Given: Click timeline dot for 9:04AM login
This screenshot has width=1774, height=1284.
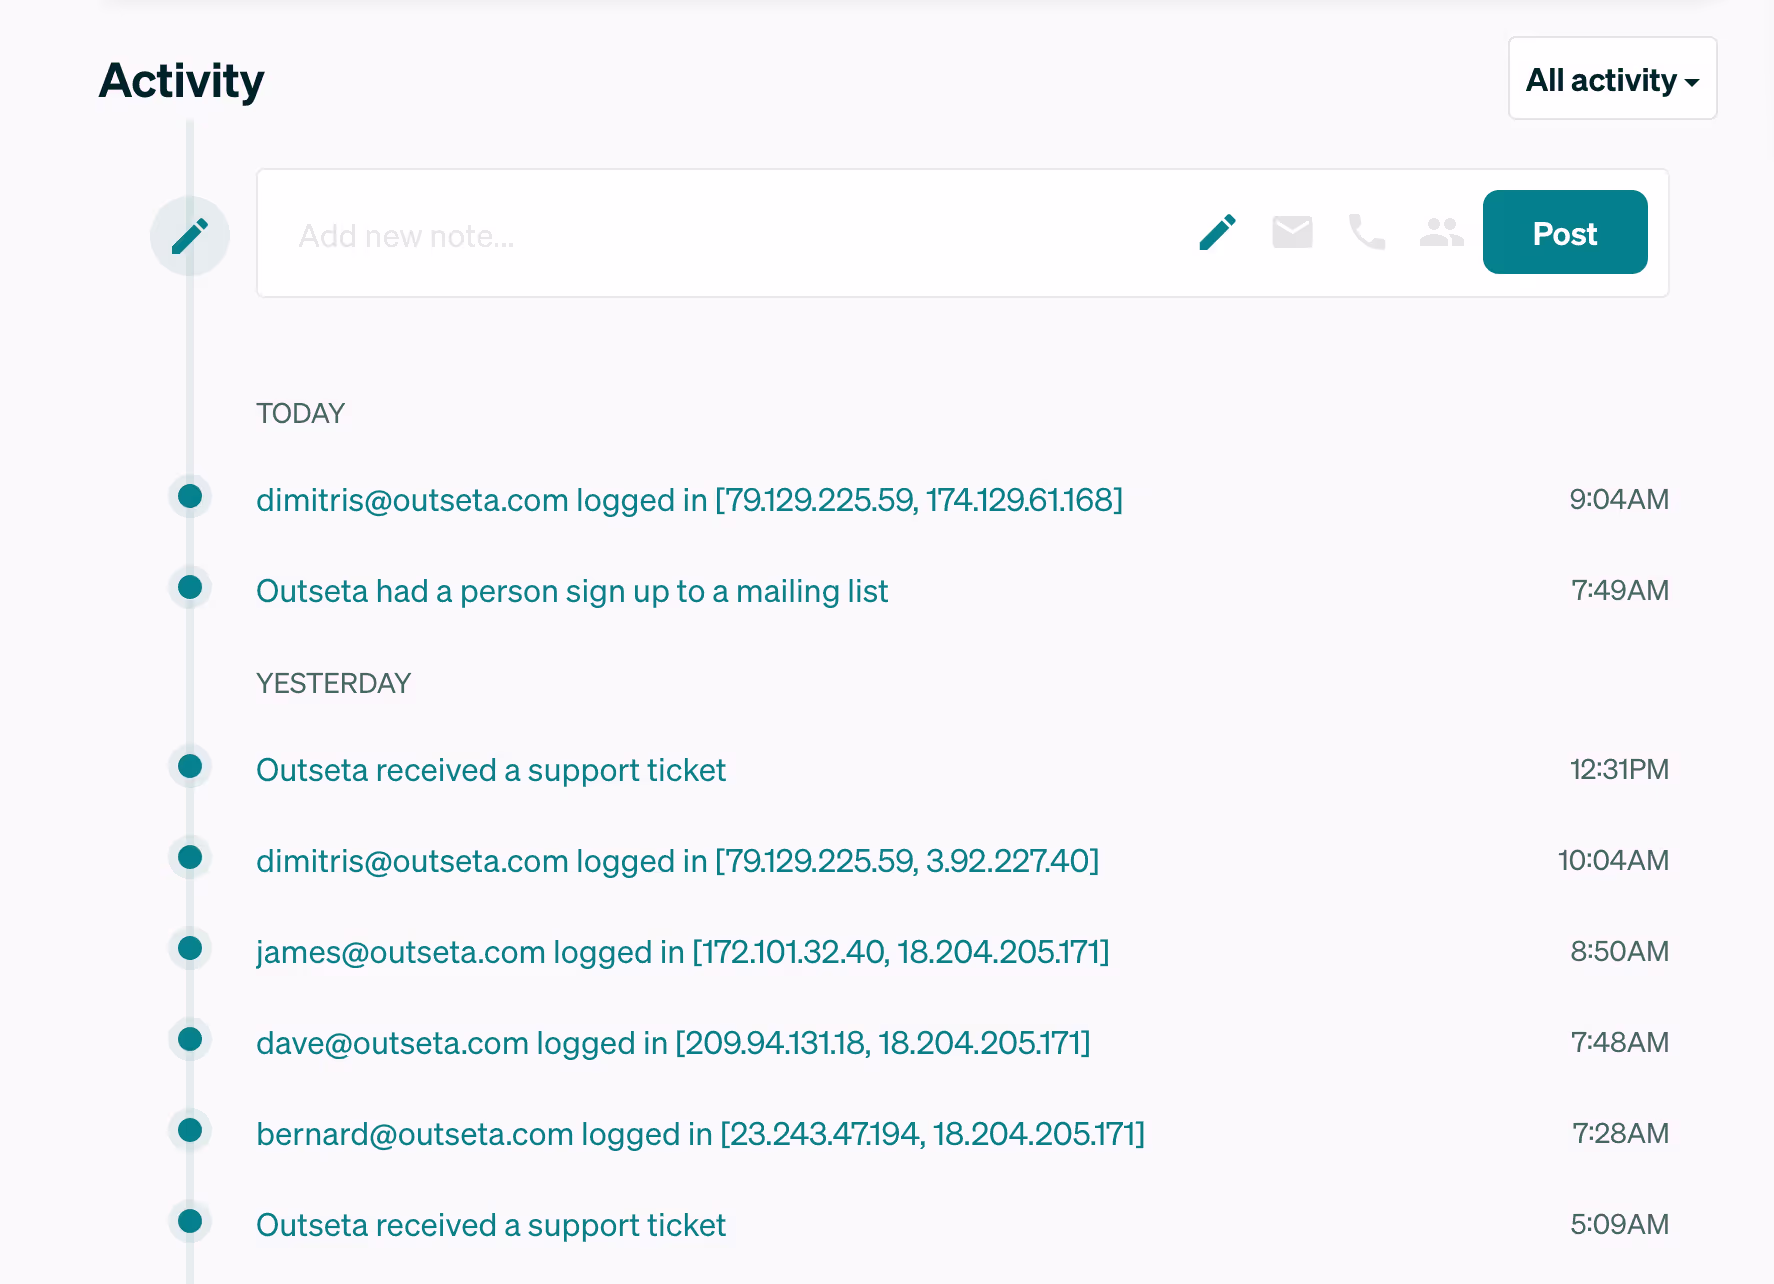Looking at the screenshot, I should coord(190,496).
